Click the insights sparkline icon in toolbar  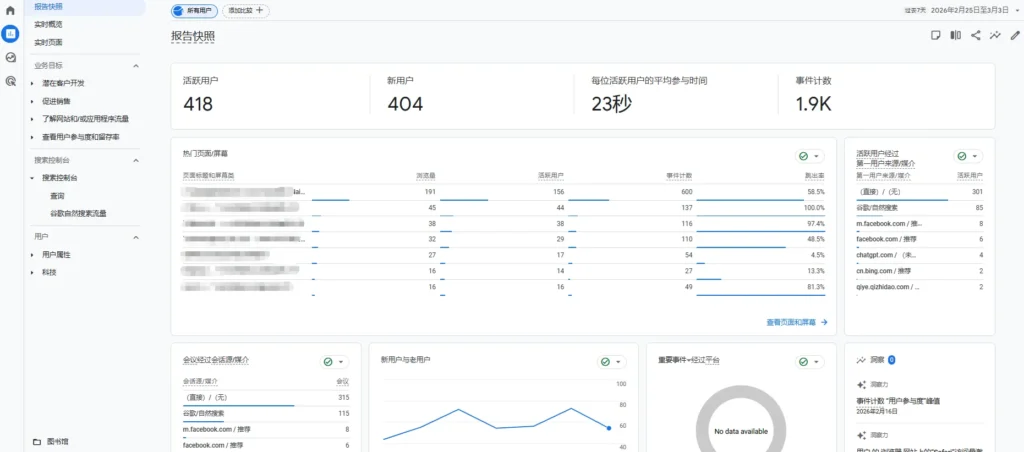[995, 36]
